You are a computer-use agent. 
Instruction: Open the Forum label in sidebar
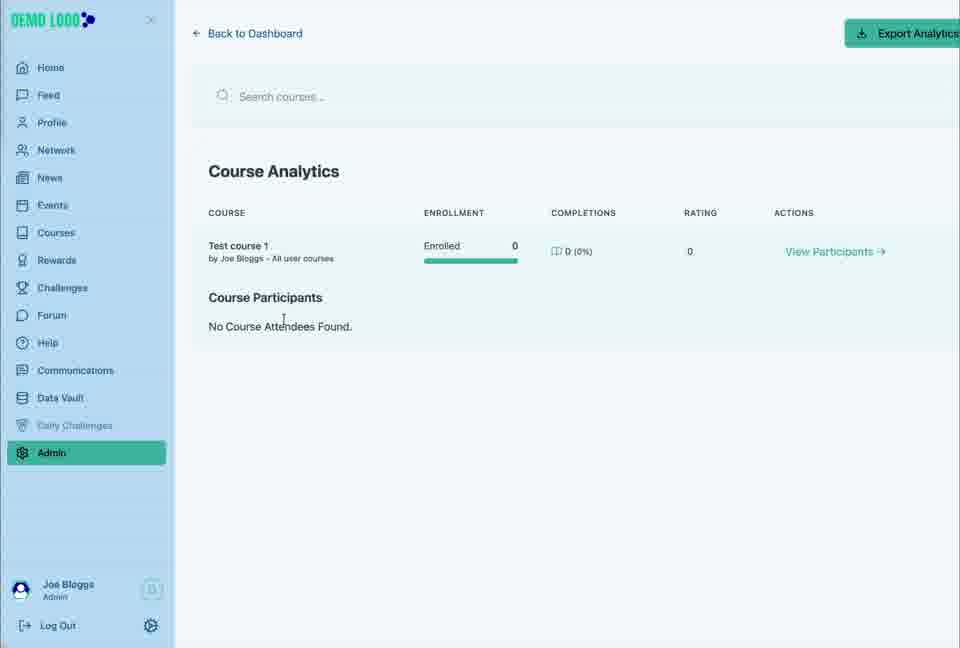(52, 315)
